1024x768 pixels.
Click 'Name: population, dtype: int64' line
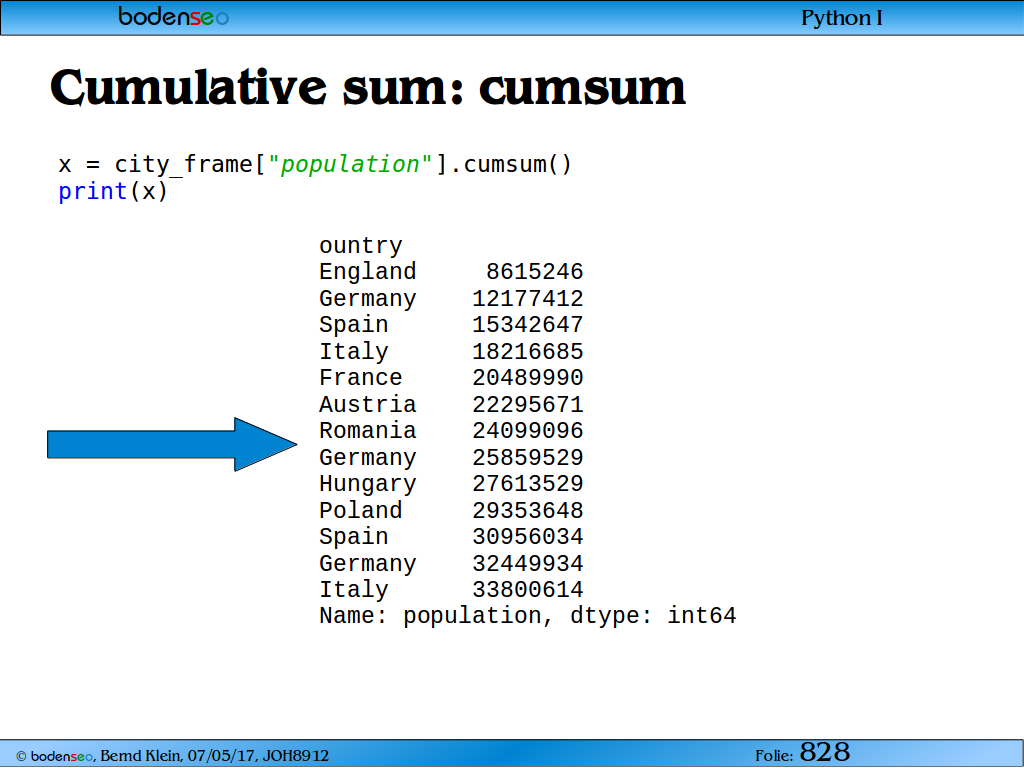click(528, 616)
